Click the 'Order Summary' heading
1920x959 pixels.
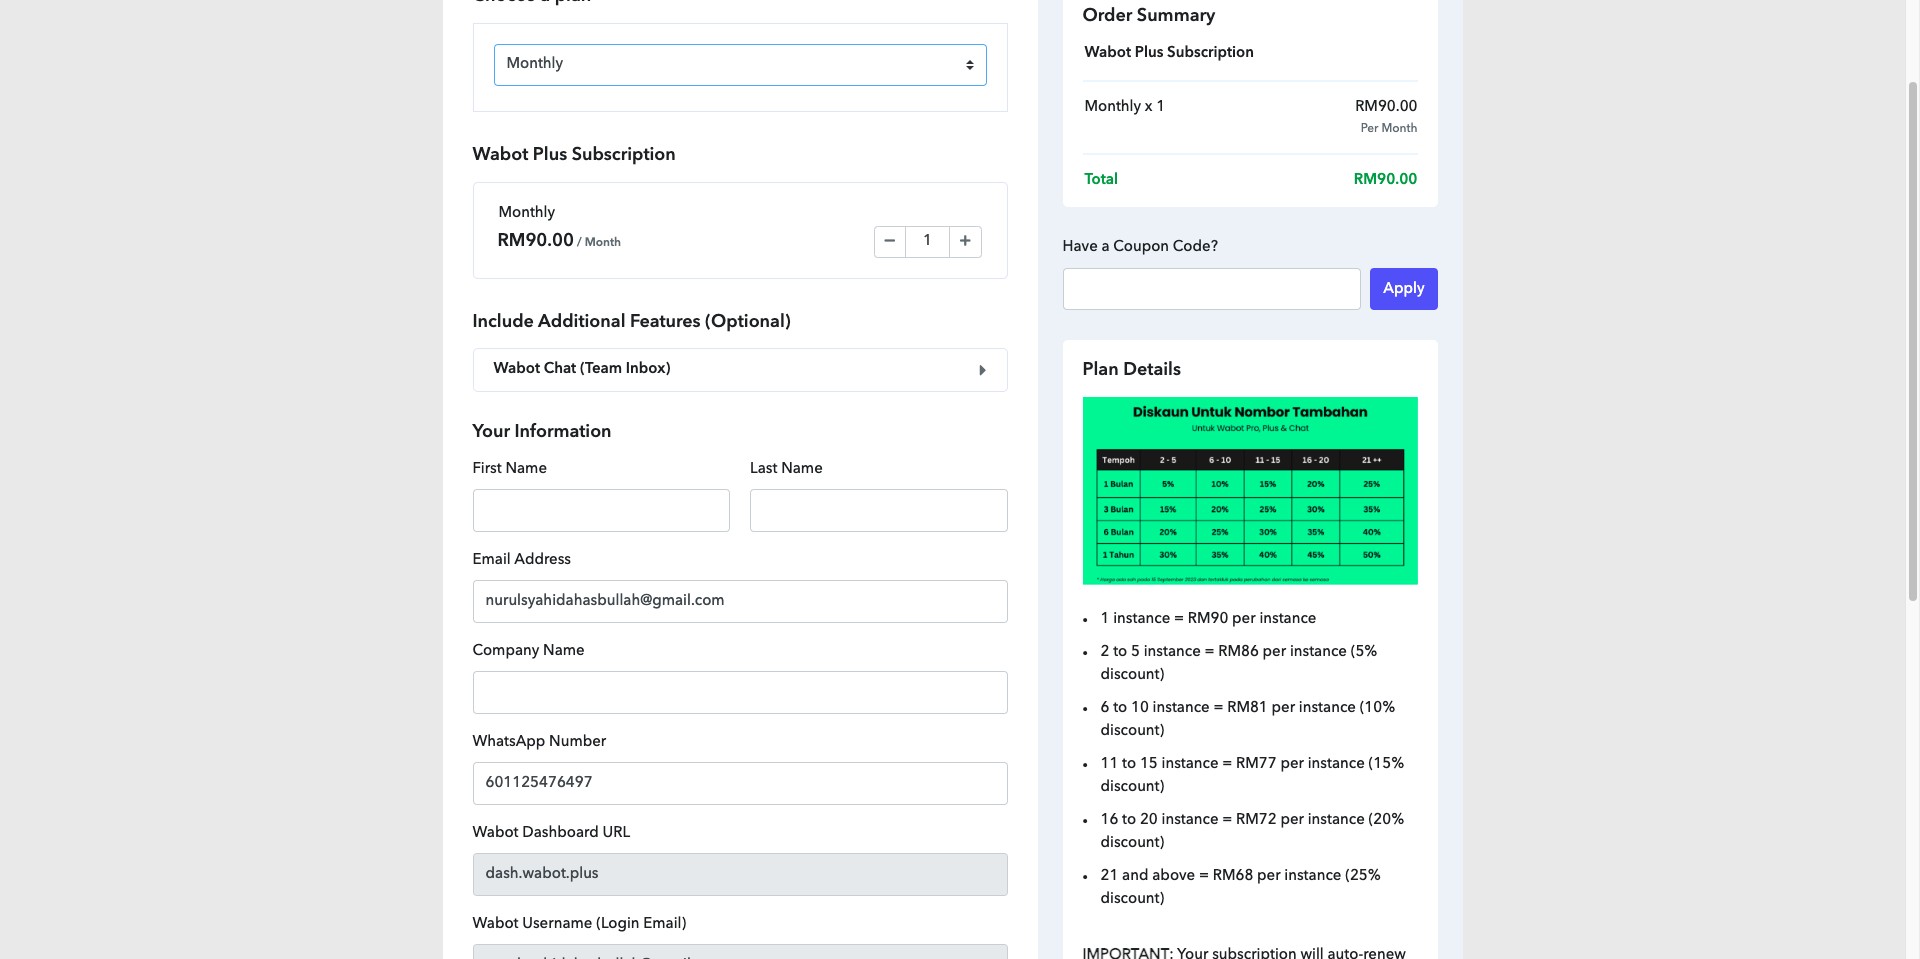tap(1148, 15)
